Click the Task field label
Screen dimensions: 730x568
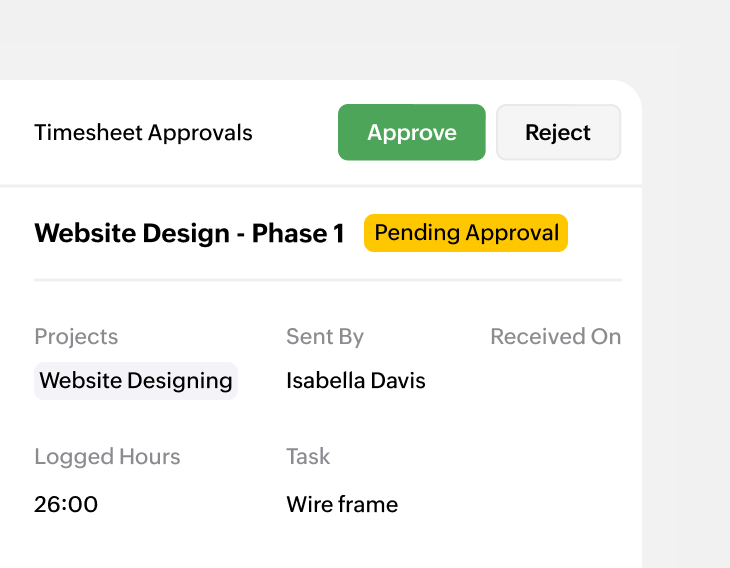click(308, 457)
